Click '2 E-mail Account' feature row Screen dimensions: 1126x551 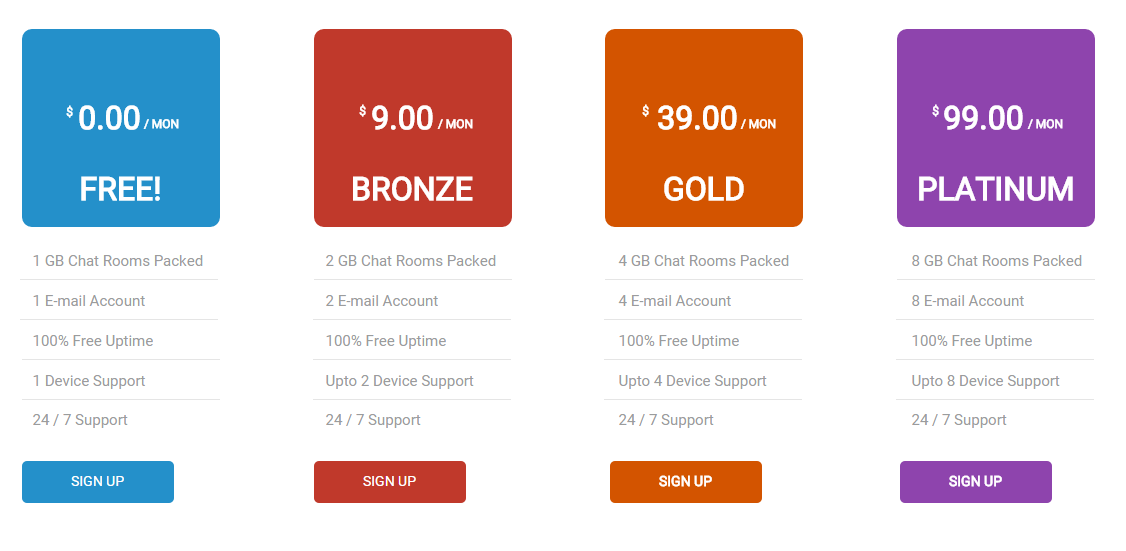412,300
